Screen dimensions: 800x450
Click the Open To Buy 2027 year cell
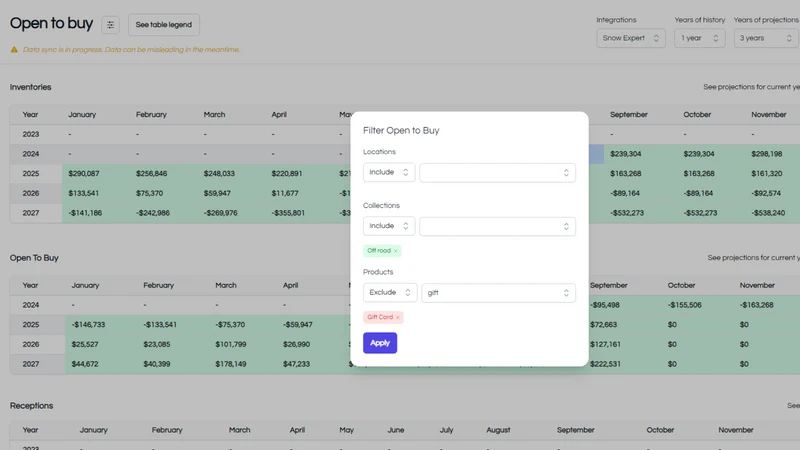(31, 364)
